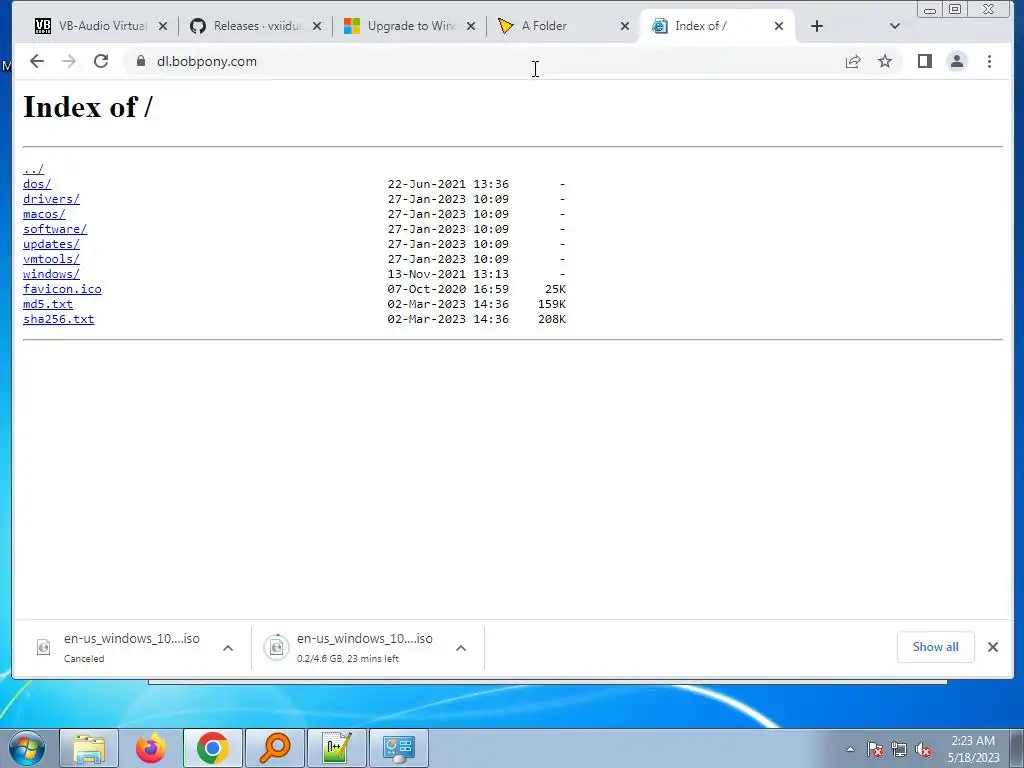Bookmark this page with the star icon
The height and width of the screenshot is (768, 1024).
(x=885, y=61)
